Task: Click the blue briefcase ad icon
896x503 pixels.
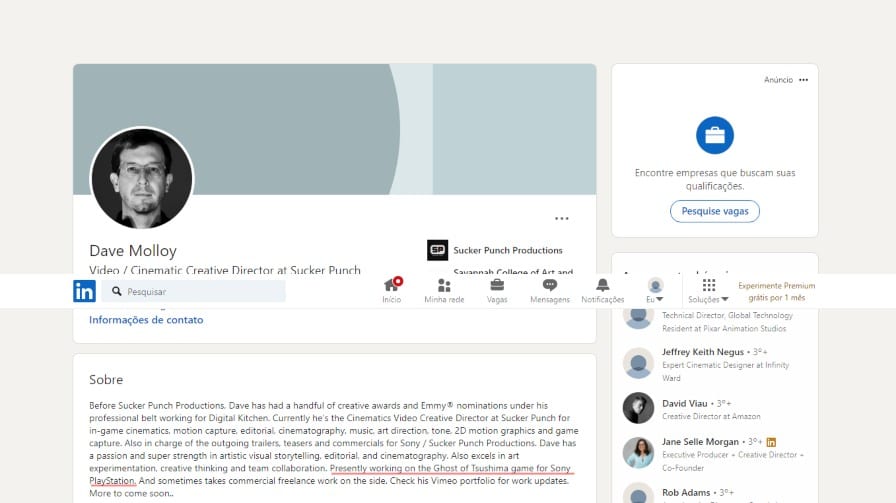Action: [715, 135]
